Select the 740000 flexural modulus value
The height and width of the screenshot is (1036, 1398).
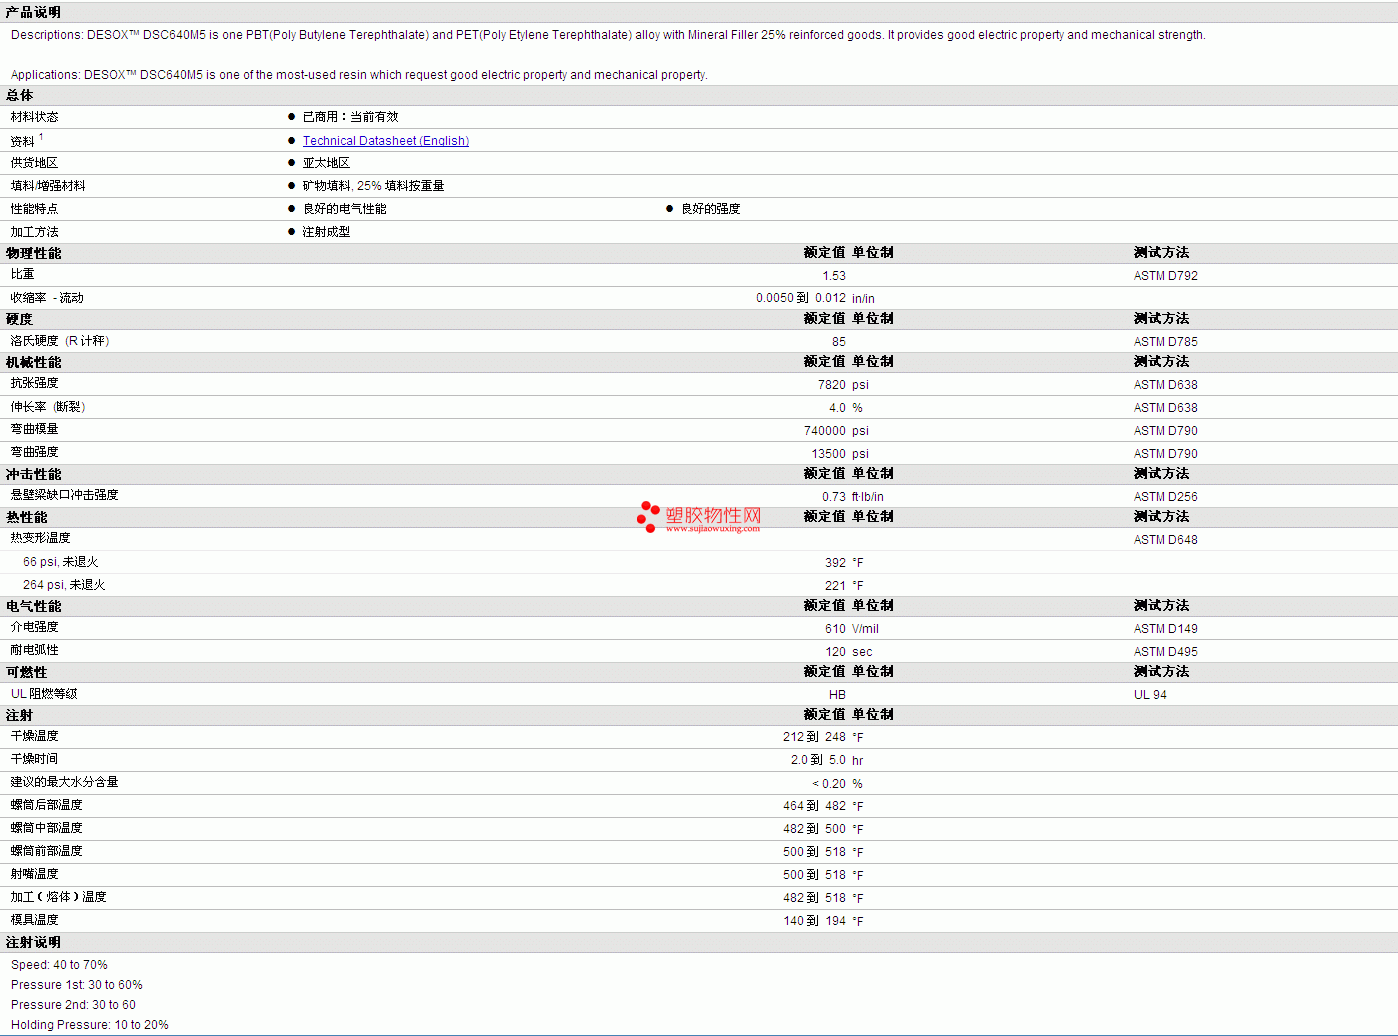(x=825, y=431)
